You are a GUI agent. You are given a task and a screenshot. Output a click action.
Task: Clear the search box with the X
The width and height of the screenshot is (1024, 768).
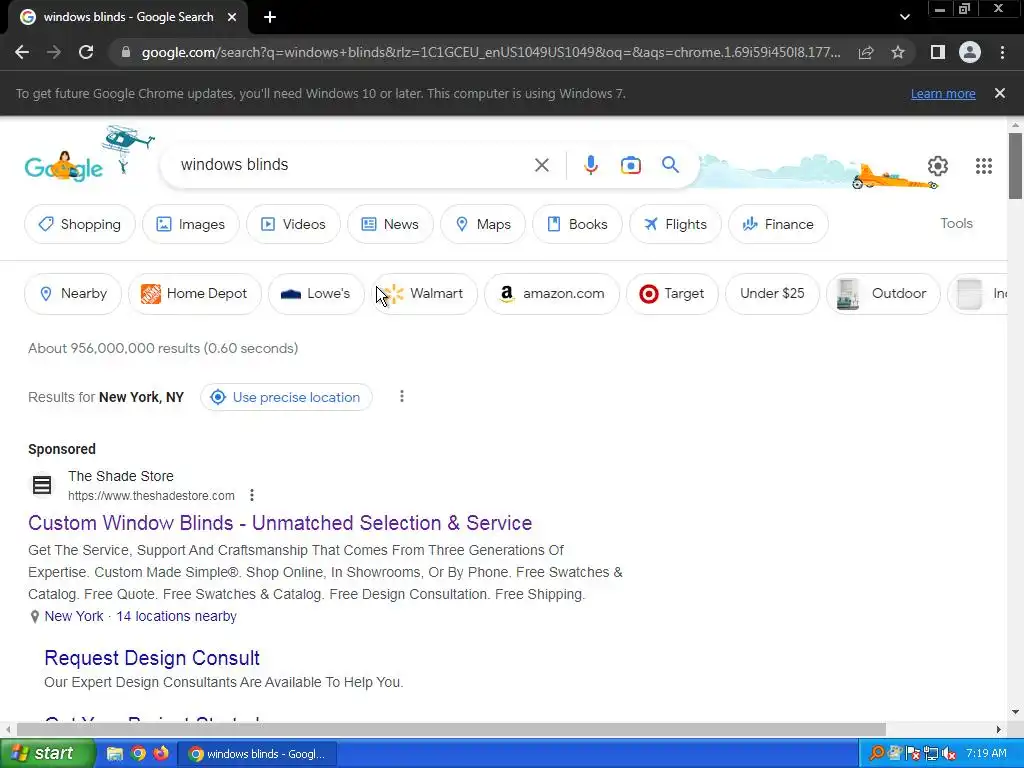tap(541, 165)
